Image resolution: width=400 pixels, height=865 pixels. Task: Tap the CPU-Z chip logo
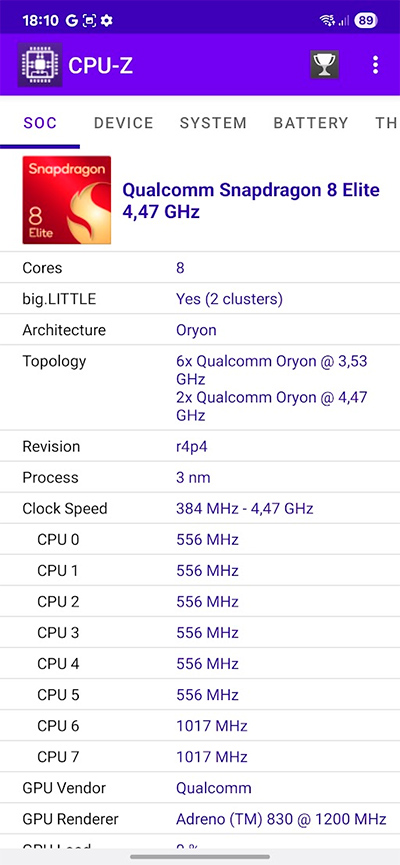coord(40,65)
